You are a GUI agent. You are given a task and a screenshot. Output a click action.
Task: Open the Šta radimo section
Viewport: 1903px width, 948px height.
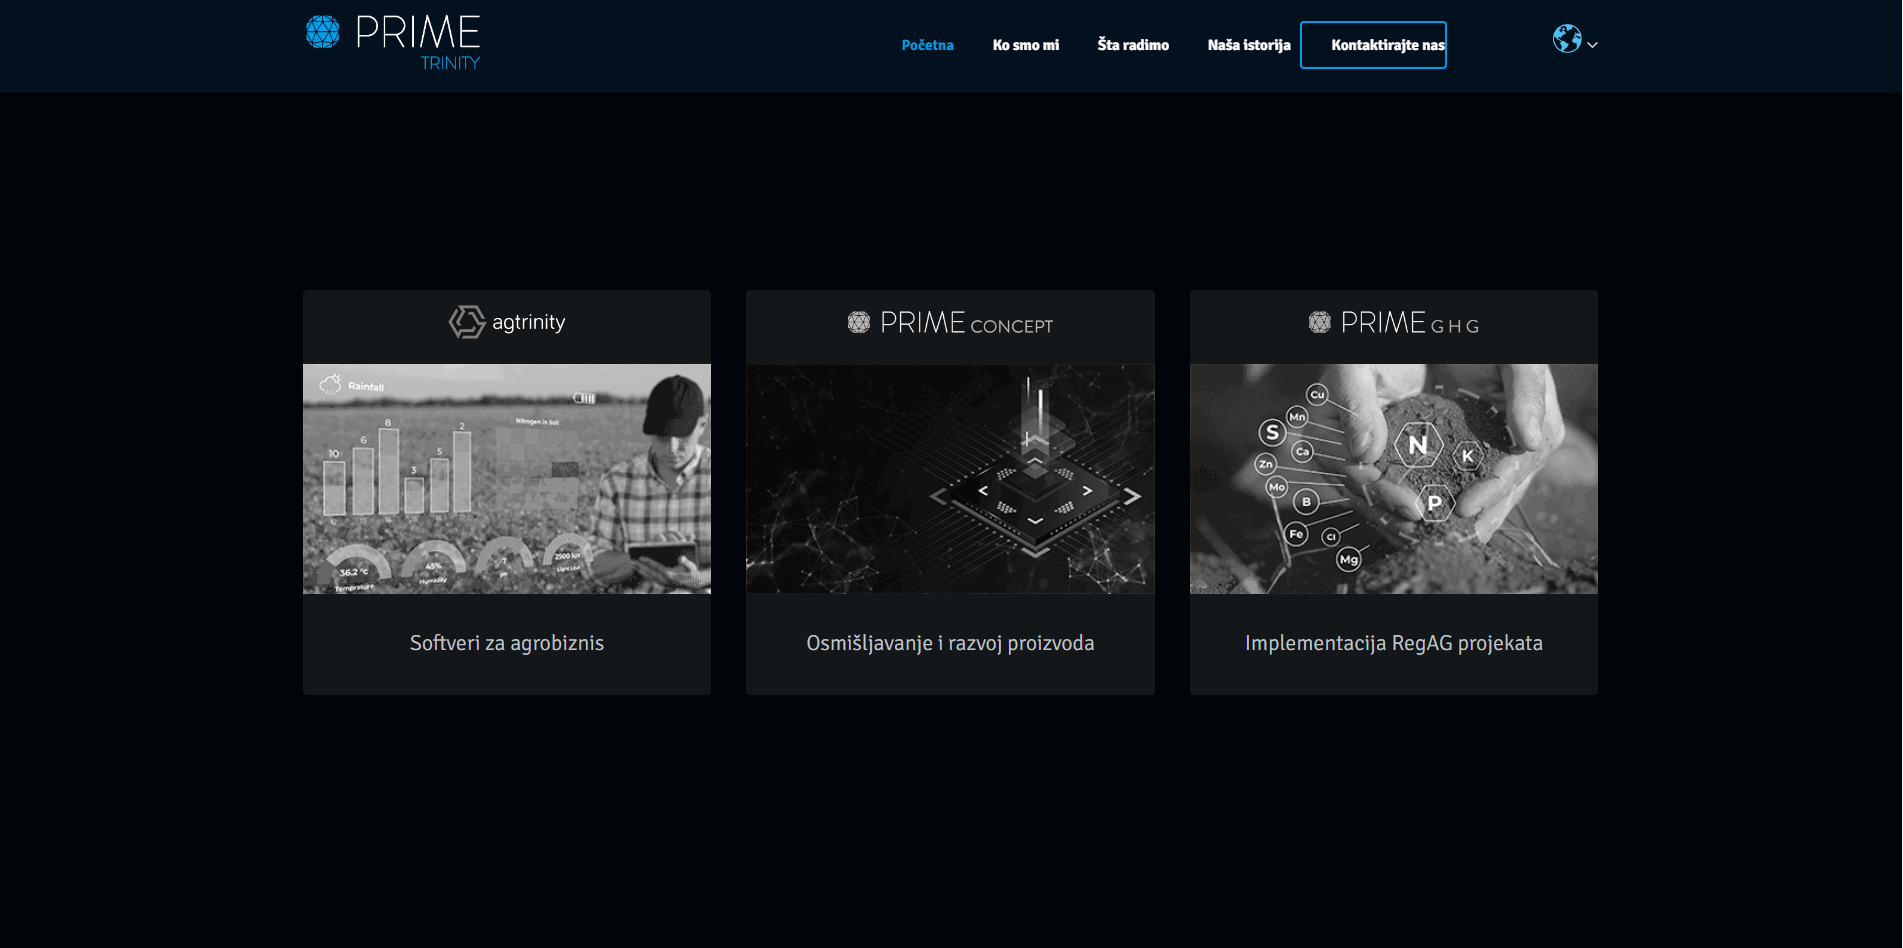coord(1133,45)
